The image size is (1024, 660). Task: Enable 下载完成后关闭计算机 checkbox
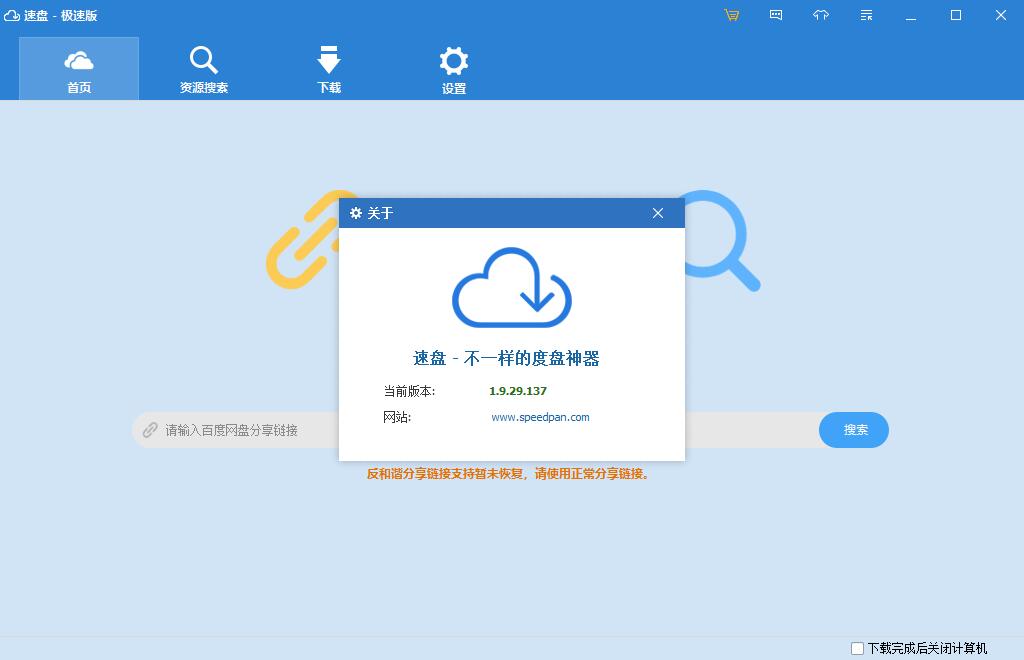coord(857,648)
